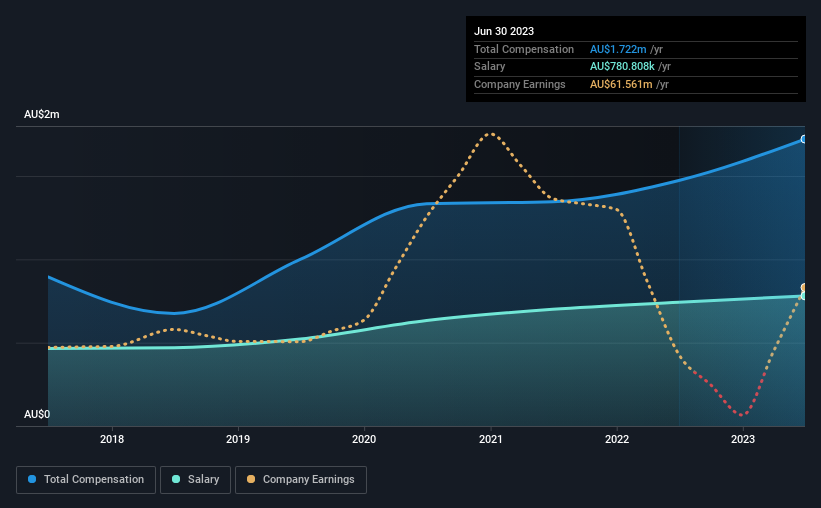Click the tooltip's Salary row label

coord(490,67)
